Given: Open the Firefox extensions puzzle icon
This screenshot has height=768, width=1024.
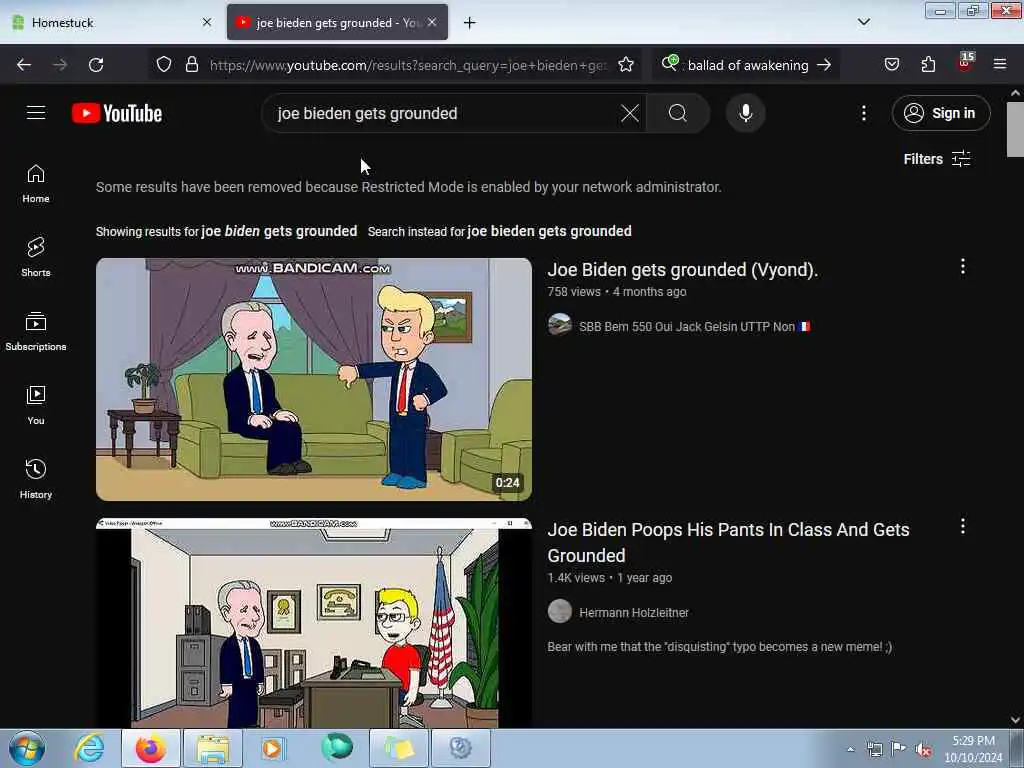Looking at the screenshot, I should (928, 65).
